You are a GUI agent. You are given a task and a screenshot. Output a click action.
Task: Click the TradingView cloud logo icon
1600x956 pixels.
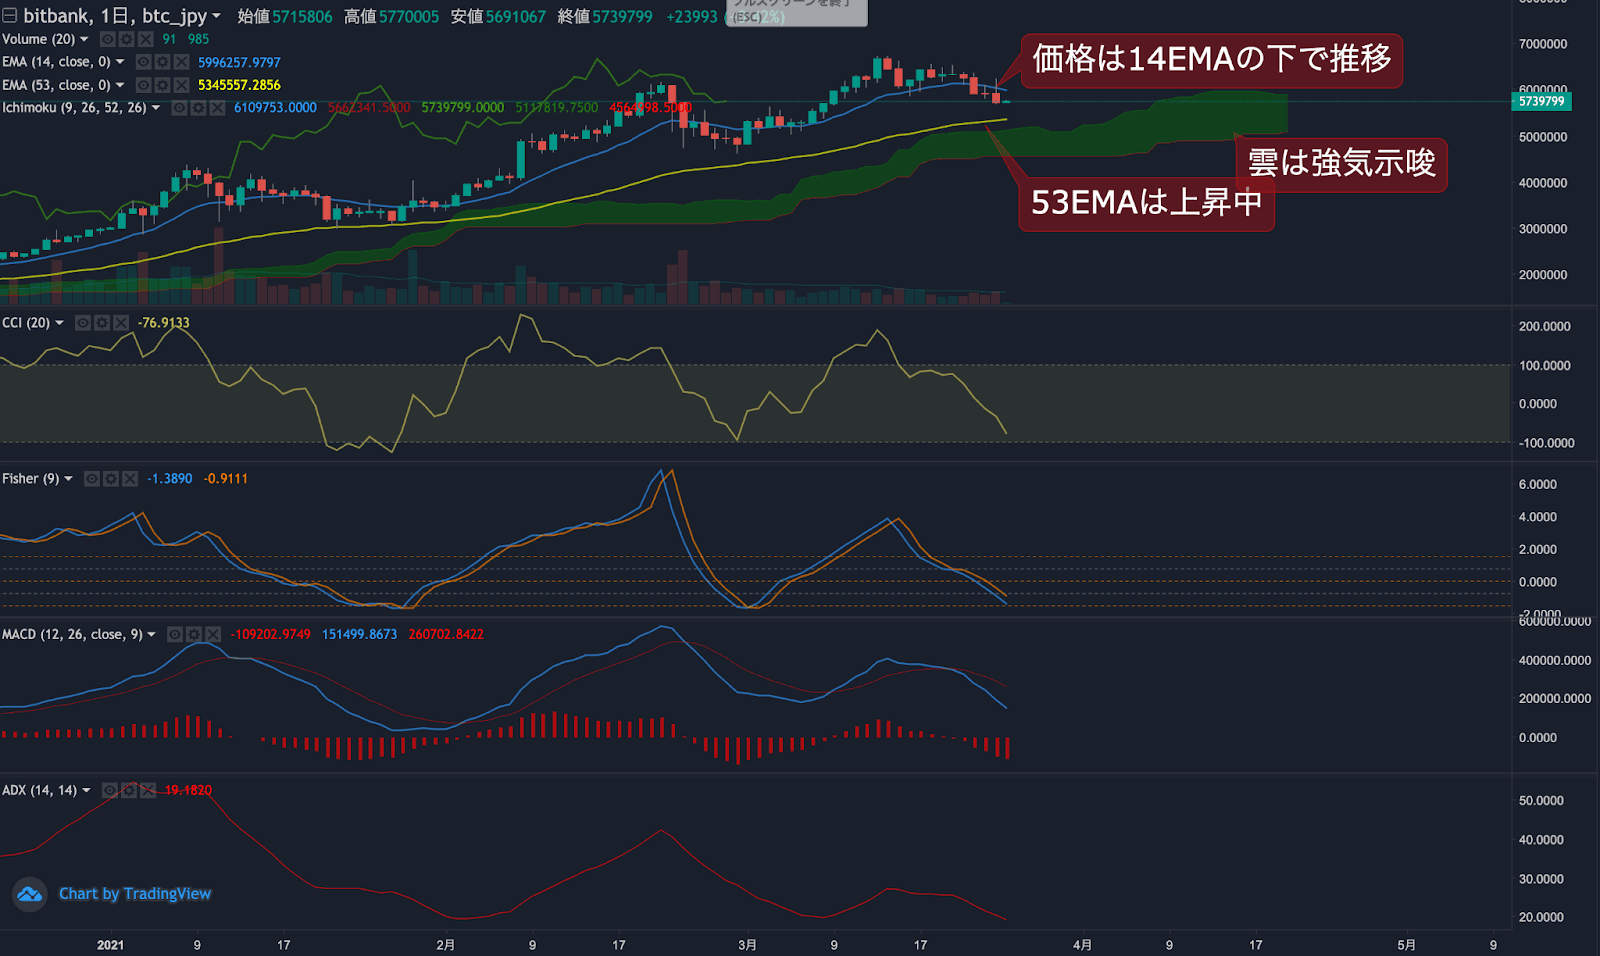pos(30,894)
